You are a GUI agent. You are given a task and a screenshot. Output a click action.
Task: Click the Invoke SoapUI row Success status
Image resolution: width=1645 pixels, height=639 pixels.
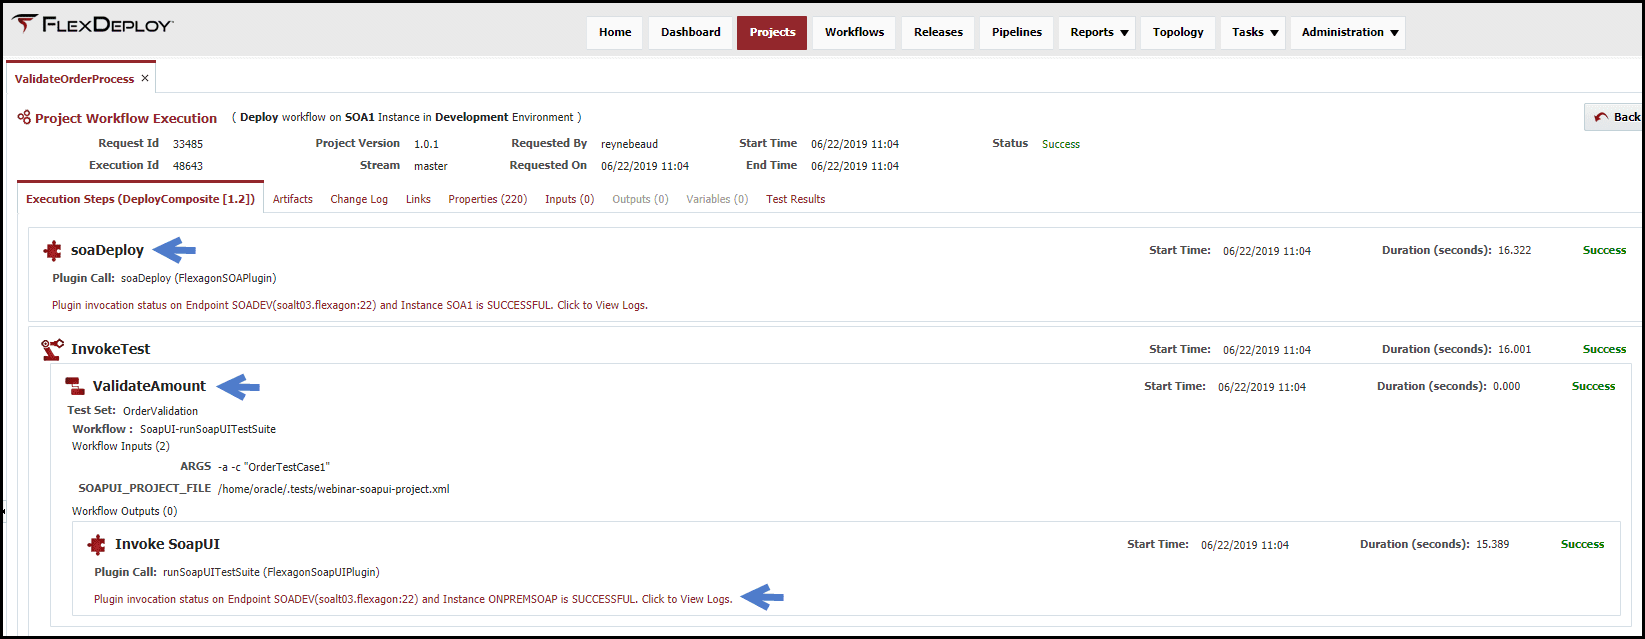(1582, 544)
